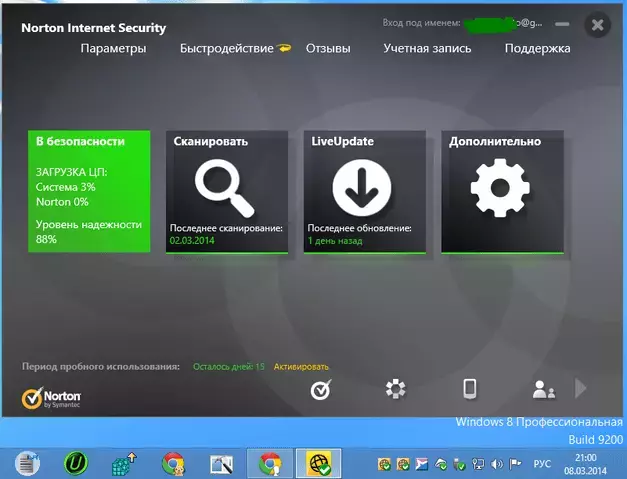Click the signed-in account name at top
The height and width of the screenshot is (479, 627).
[x=503, y=24]
